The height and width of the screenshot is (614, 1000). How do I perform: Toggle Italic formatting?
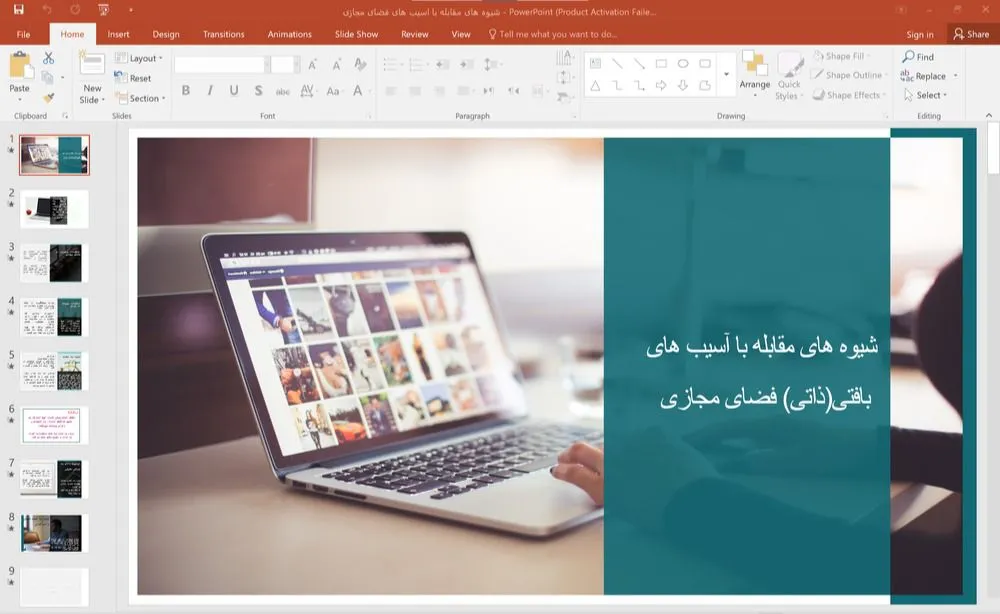210,91
